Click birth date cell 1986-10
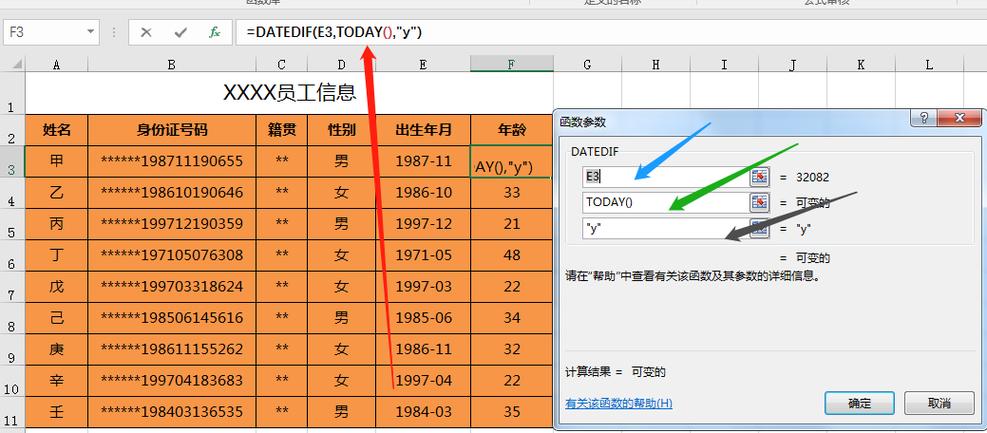 tap(423, 193)
